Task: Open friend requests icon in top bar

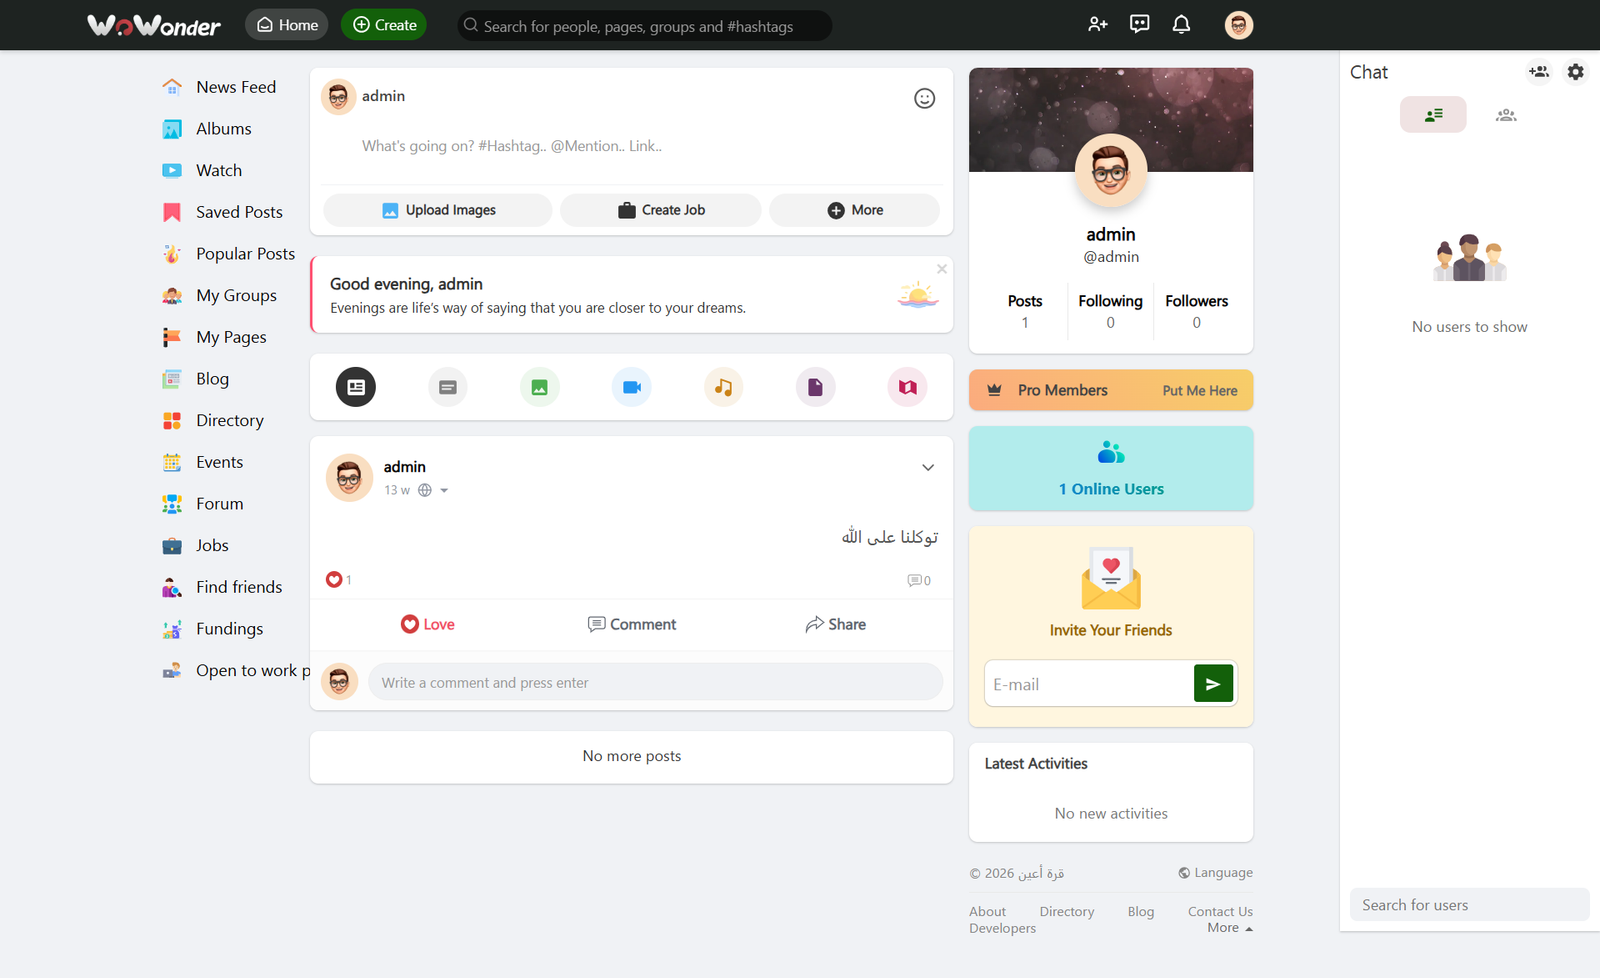Action: tap(1098, 25)
